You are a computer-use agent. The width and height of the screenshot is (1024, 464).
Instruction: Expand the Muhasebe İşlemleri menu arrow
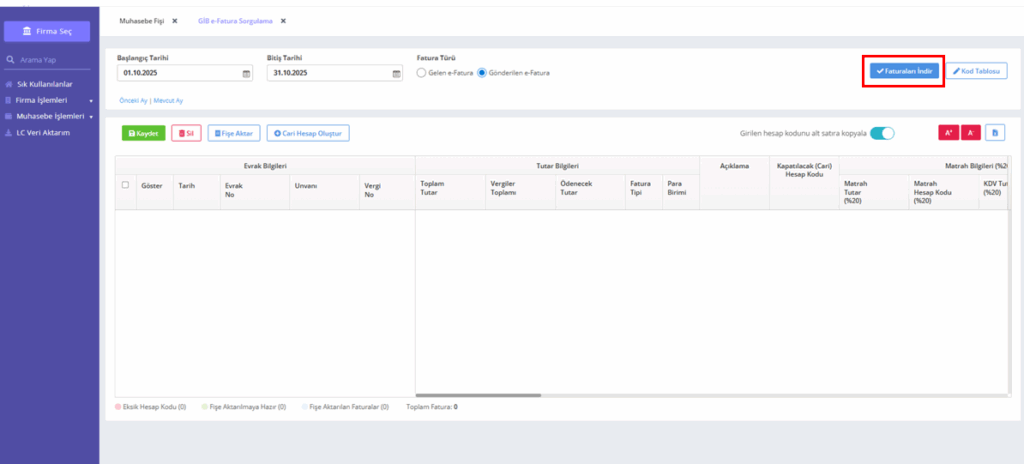91,117
